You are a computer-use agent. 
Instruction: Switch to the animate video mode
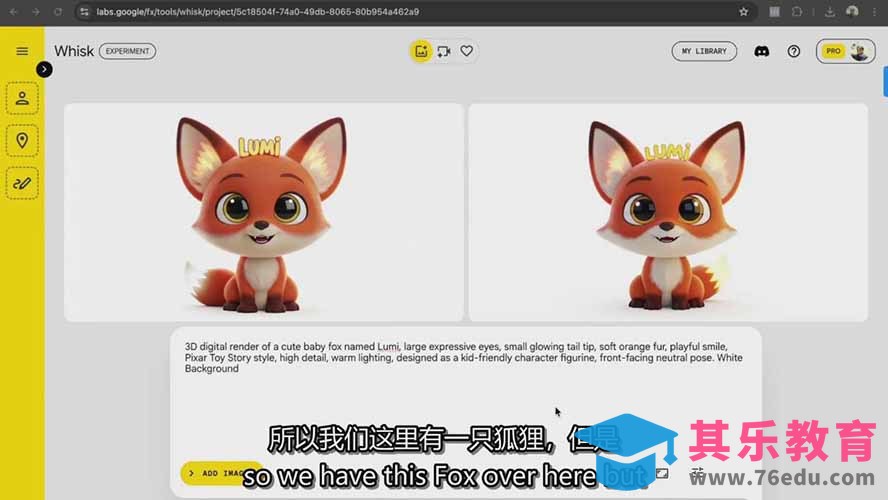click(444, 51)
